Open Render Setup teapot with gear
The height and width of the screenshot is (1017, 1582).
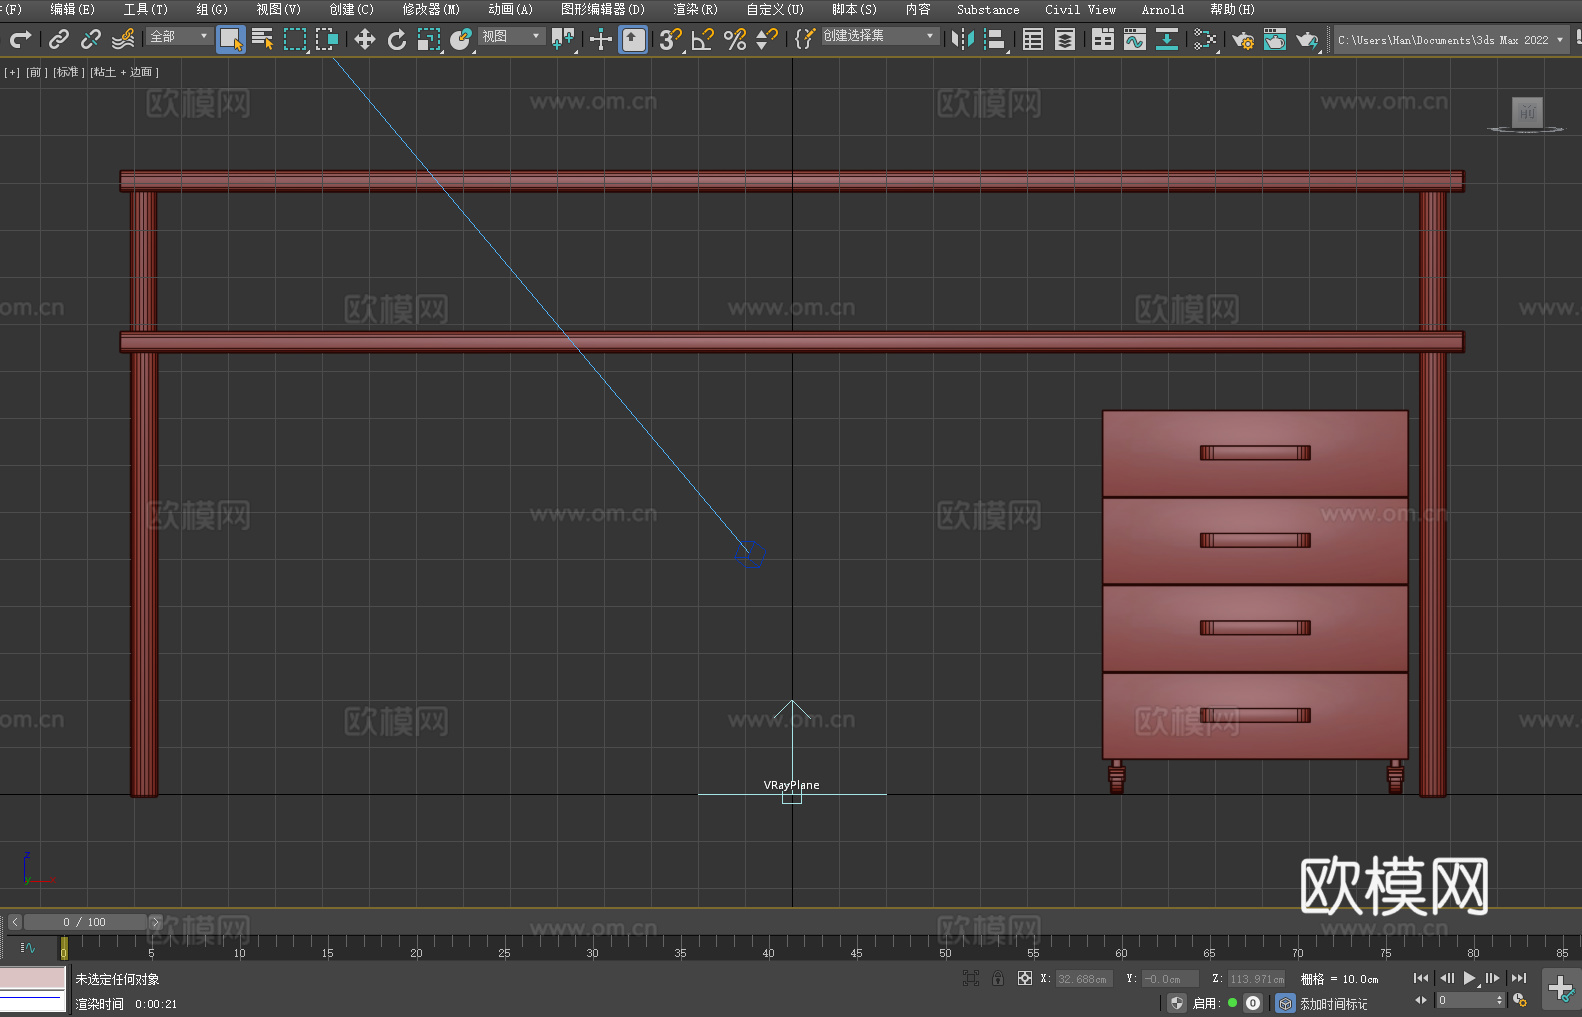coord(1243,39)
